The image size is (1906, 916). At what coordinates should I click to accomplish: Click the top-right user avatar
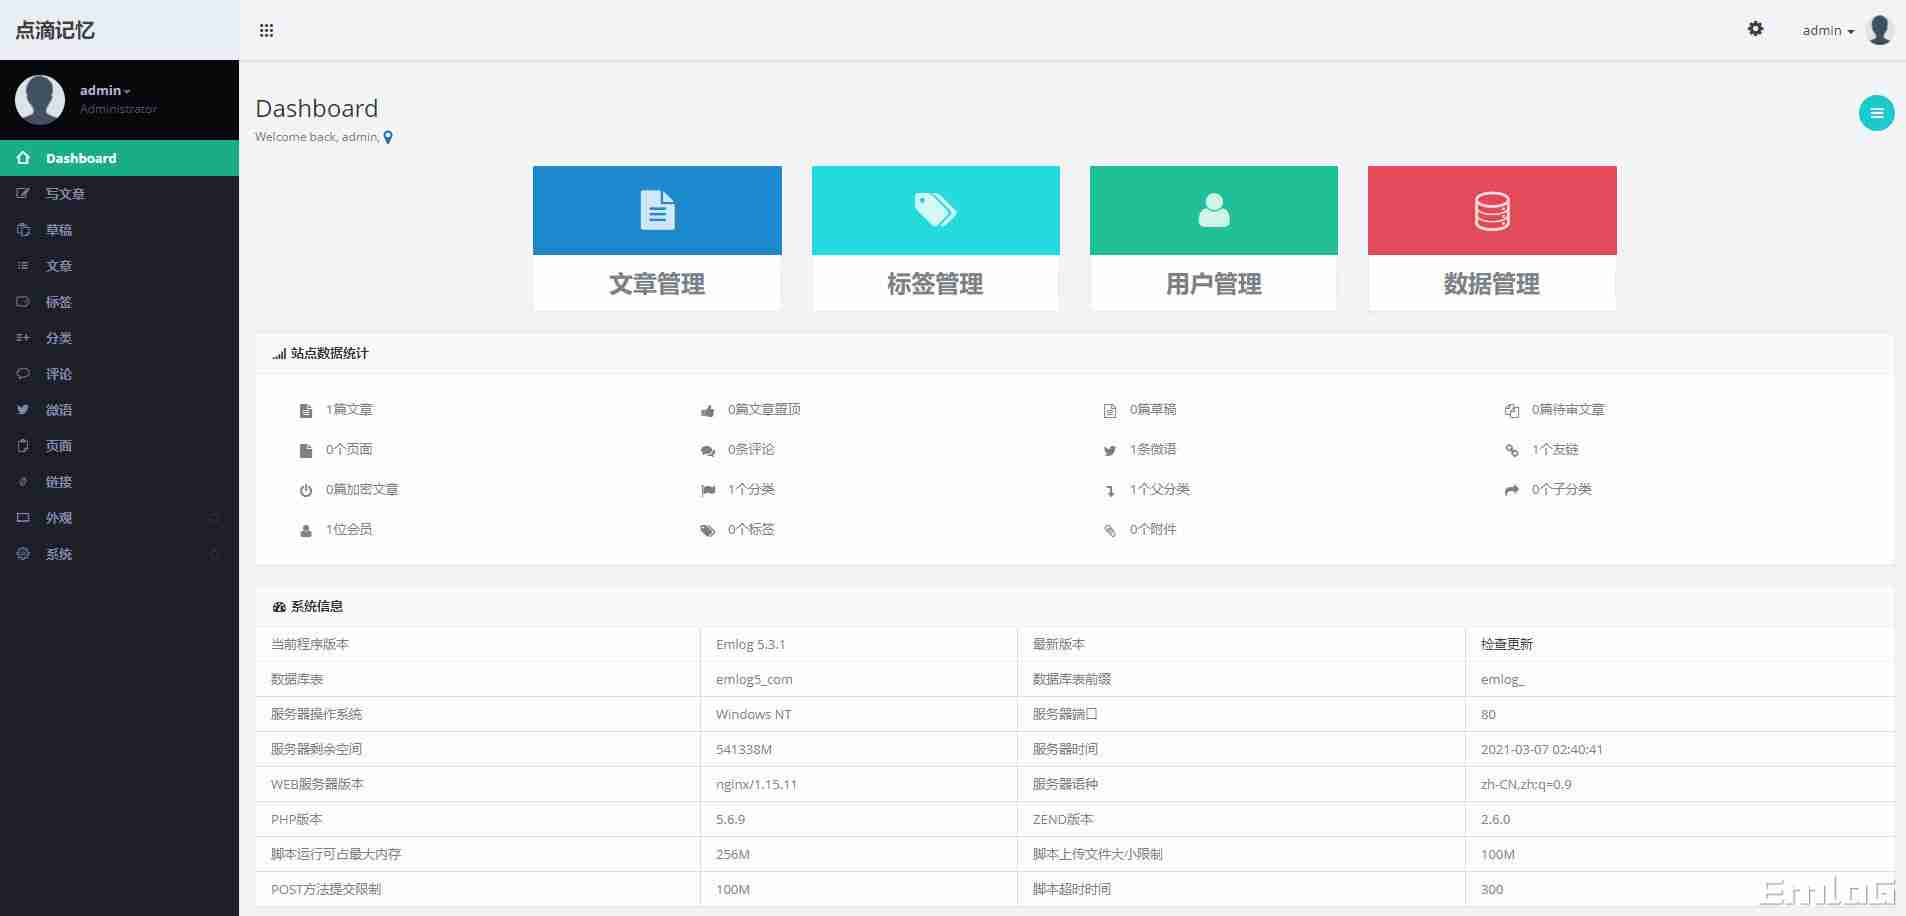tap(1879, 30)
